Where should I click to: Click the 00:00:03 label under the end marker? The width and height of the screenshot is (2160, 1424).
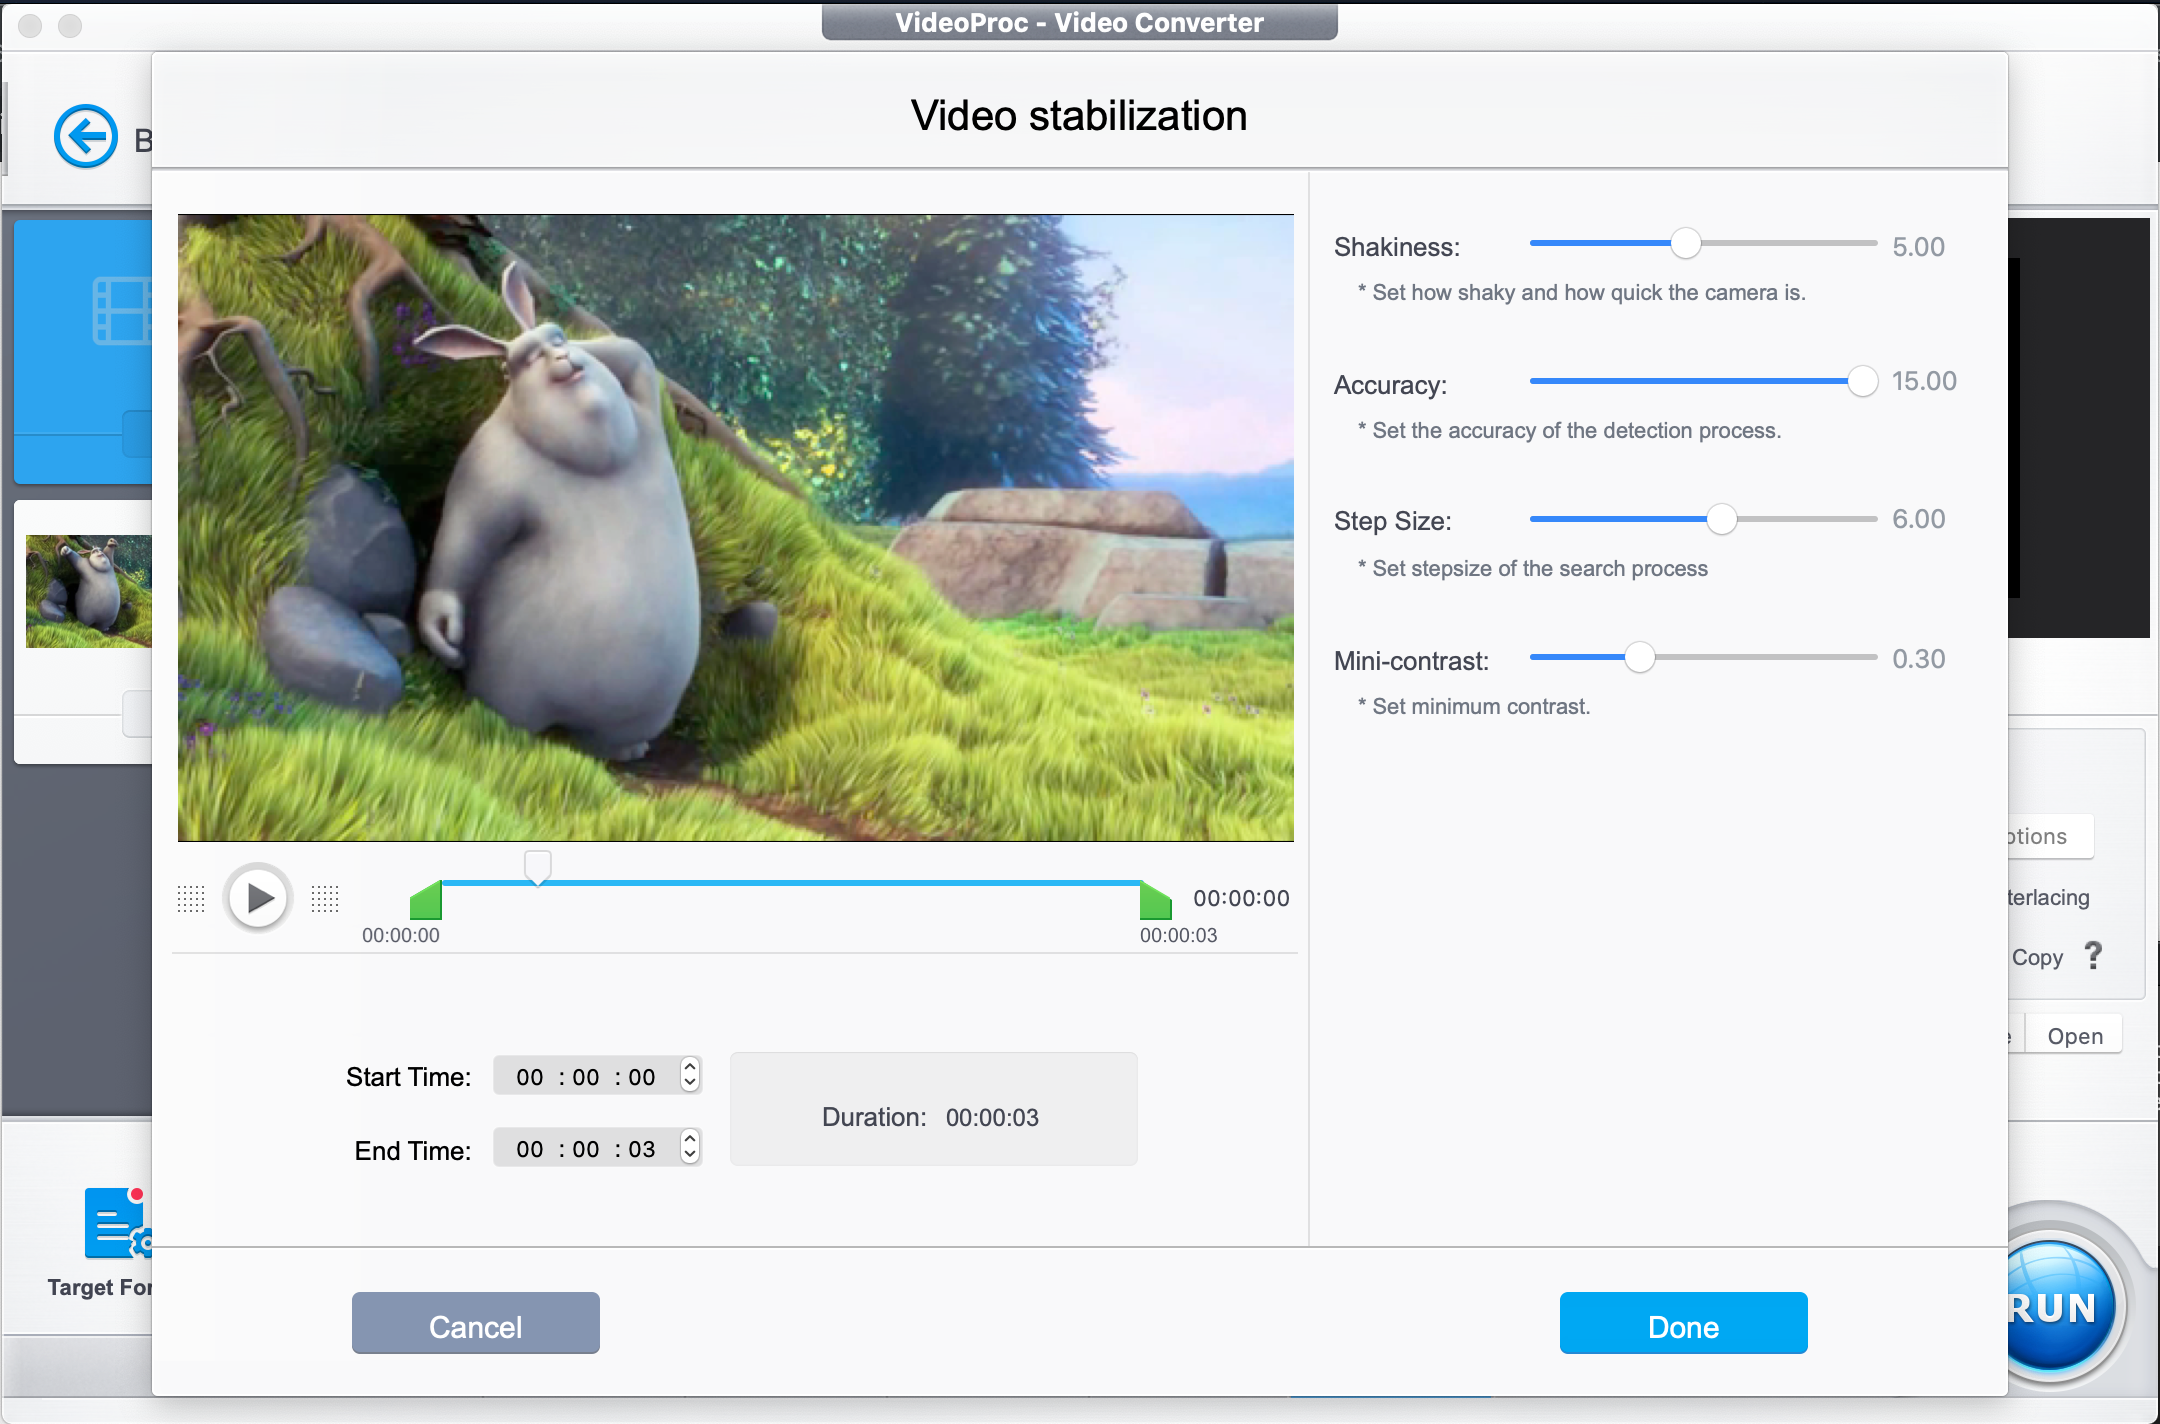pos(1179,935)
